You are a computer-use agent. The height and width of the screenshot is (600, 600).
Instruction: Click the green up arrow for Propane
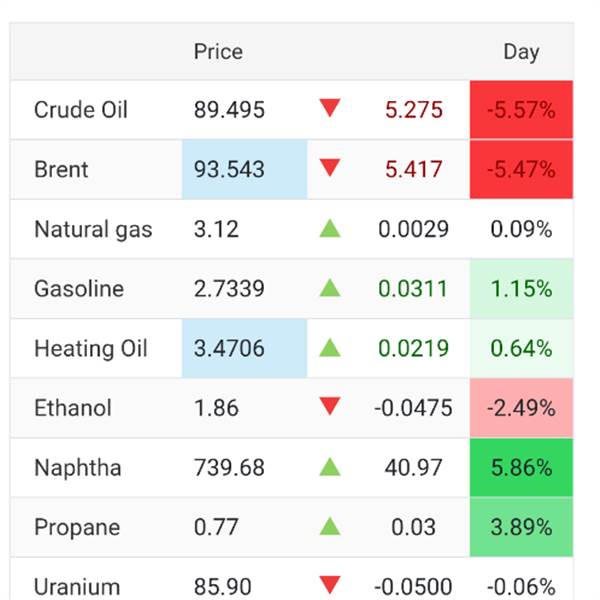pyautogui.click(x=330, y=527)
